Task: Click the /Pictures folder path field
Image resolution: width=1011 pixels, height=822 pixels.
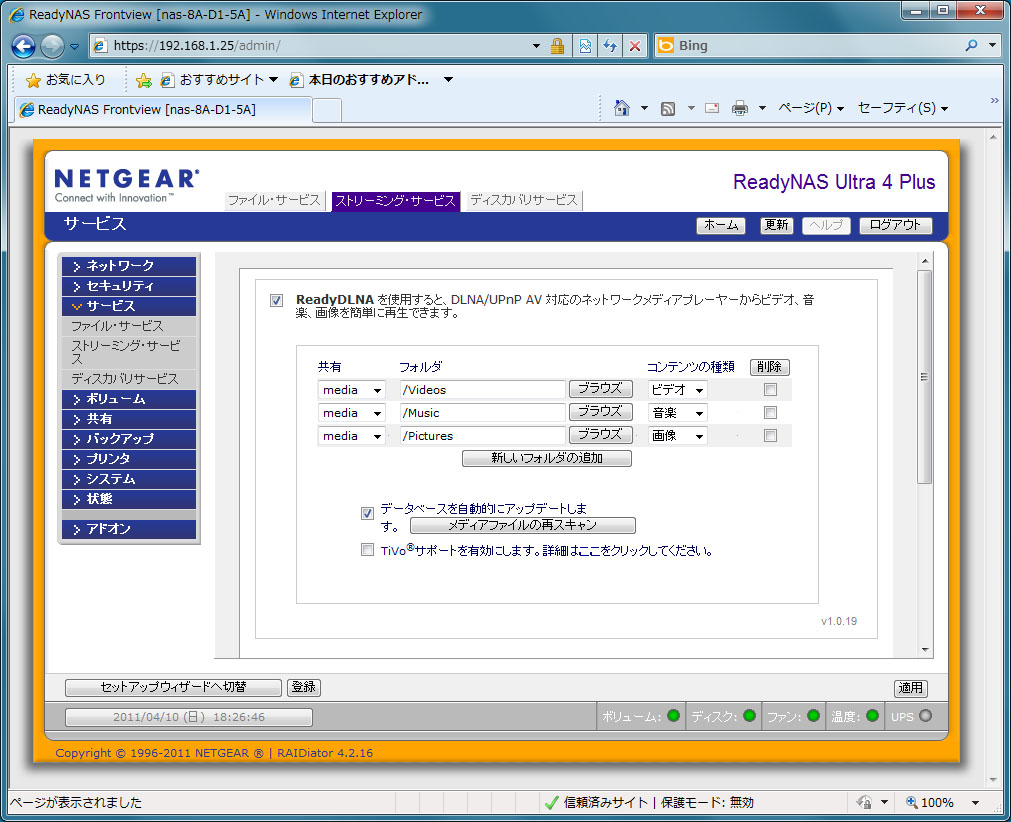Action: 482,436
